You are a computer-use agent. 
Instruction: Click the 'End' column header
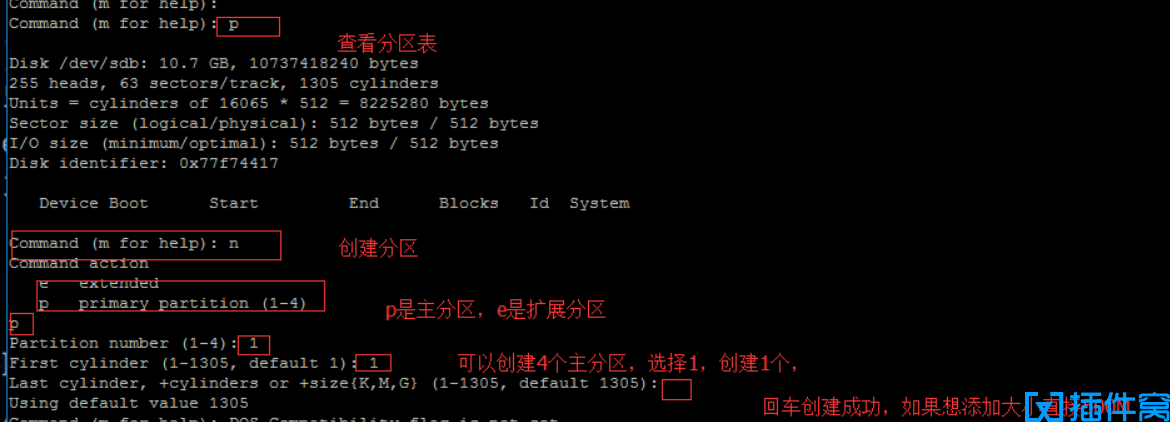pos(363,203)
